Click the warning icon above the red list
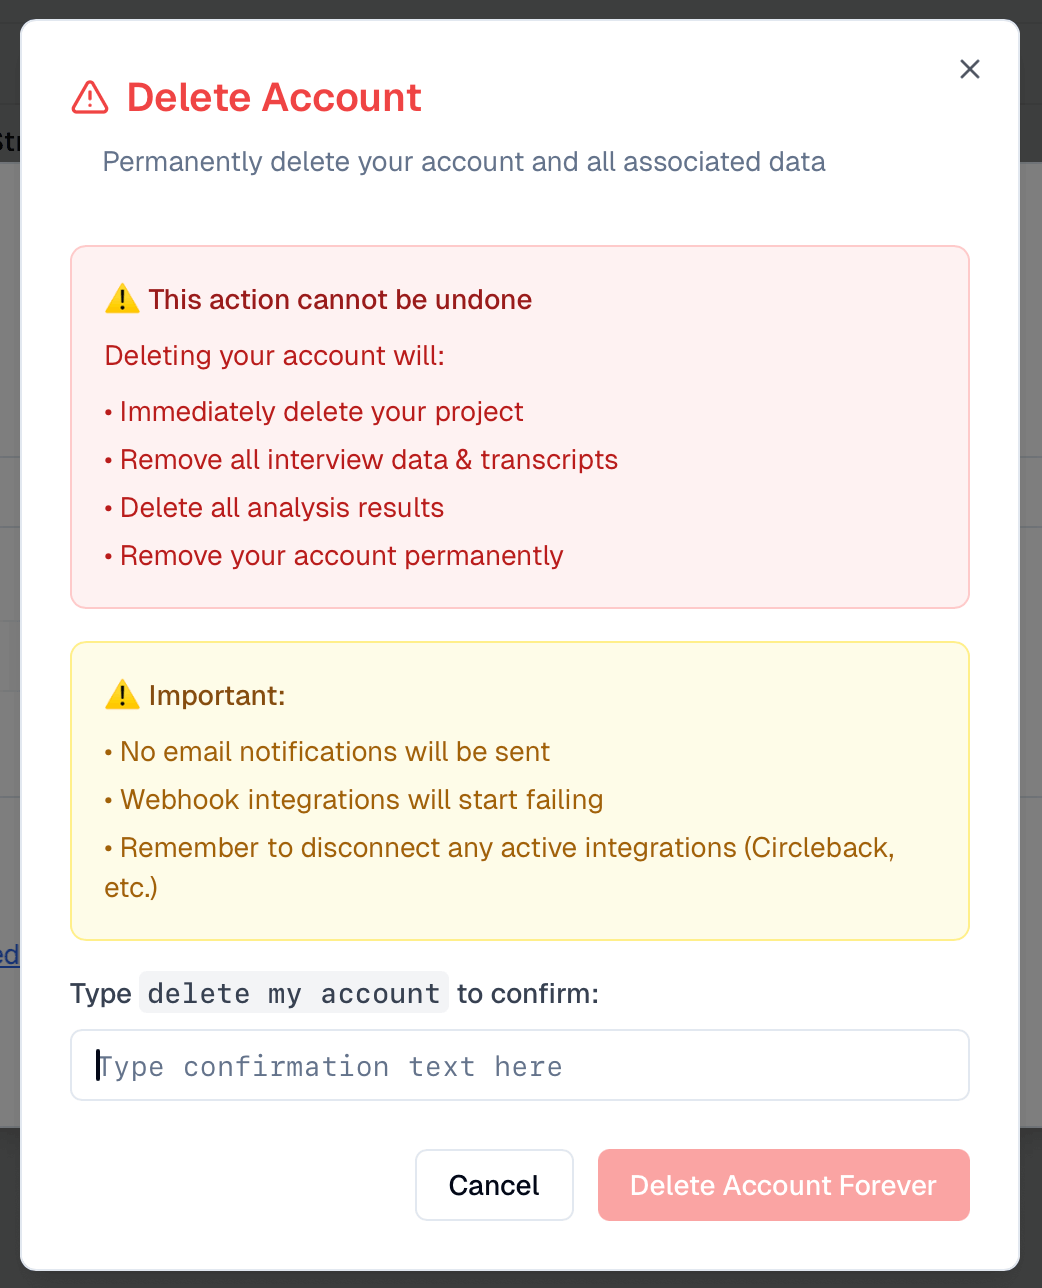The height and width of the screenshot is (1288, 1042). click(122, 298)
